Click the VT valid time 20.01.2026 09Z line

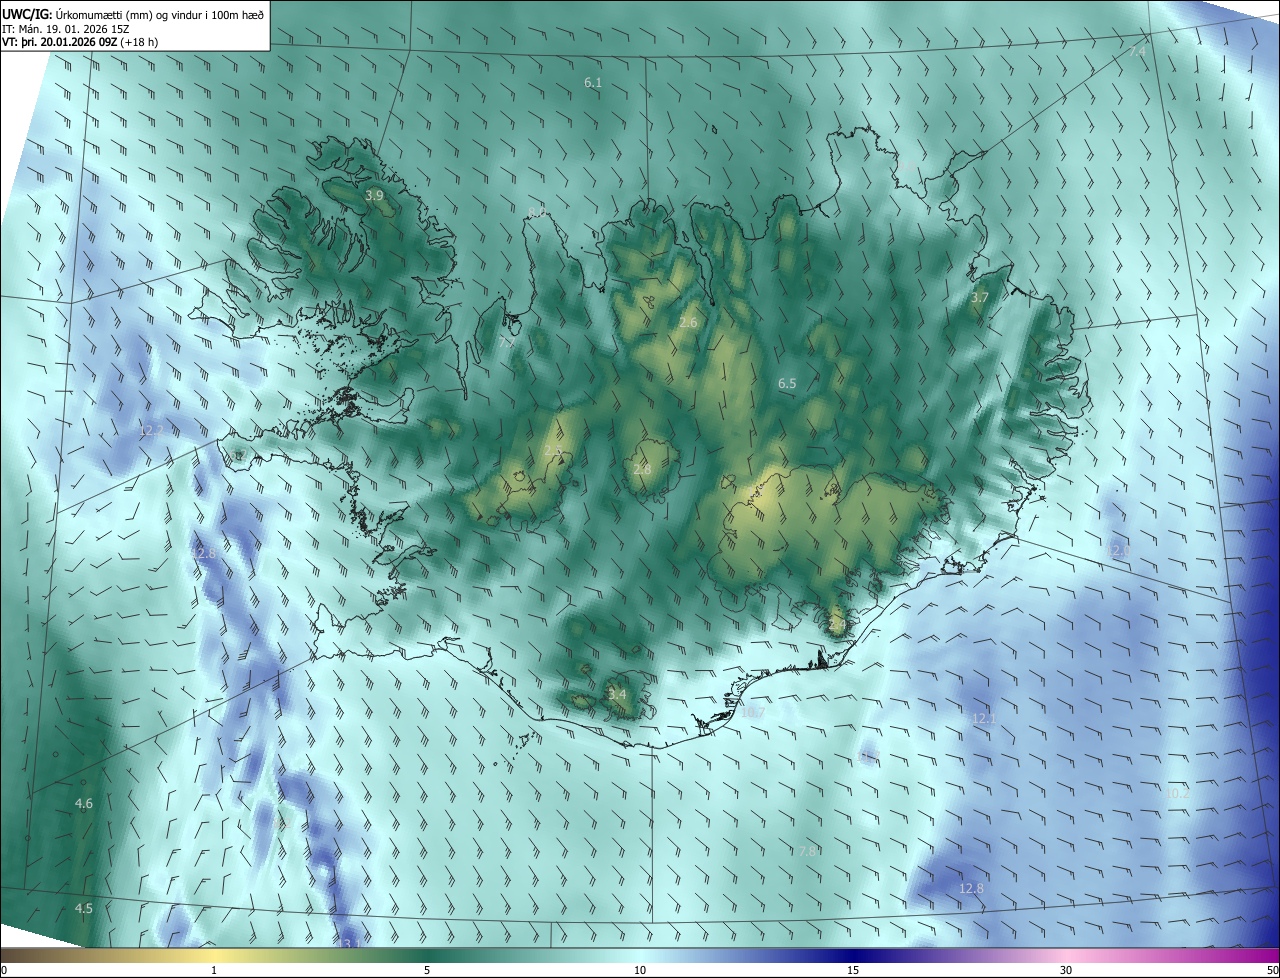pyautogui.click(x=80, y=42)
